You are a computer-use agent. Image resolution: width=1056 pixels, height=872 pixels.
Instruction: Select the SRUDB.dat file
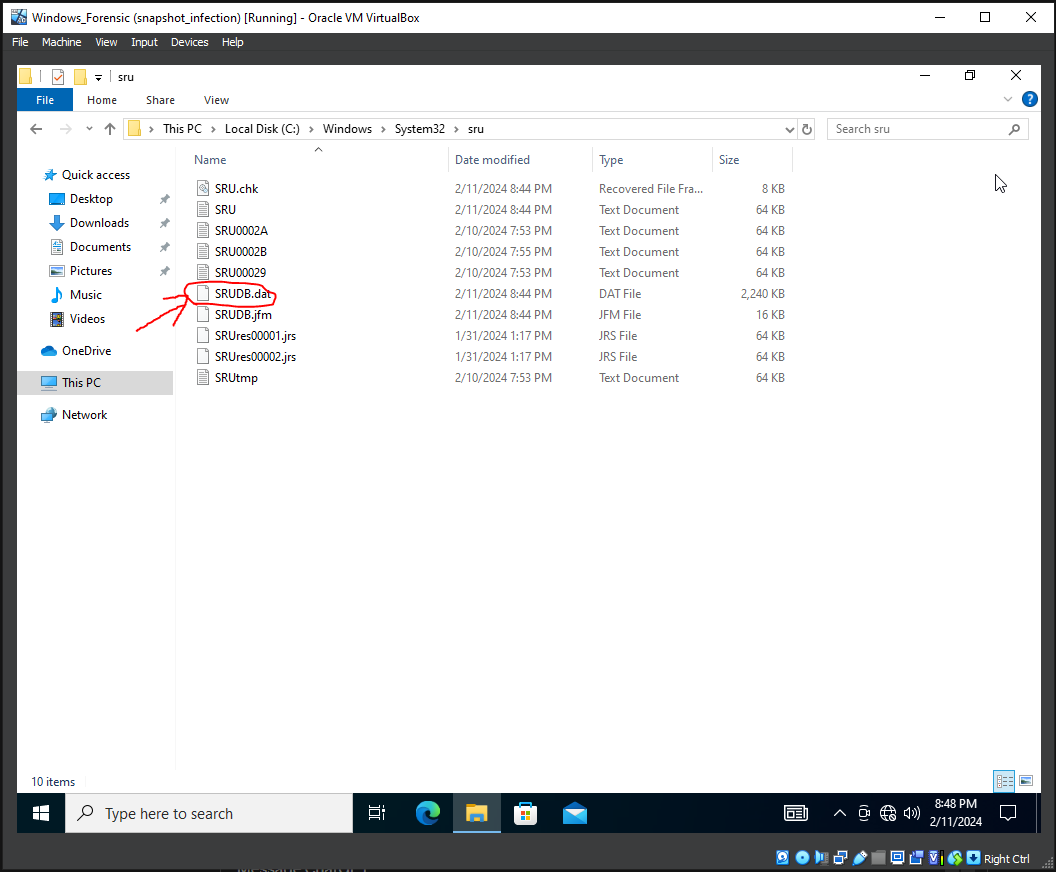click(242, 294)
